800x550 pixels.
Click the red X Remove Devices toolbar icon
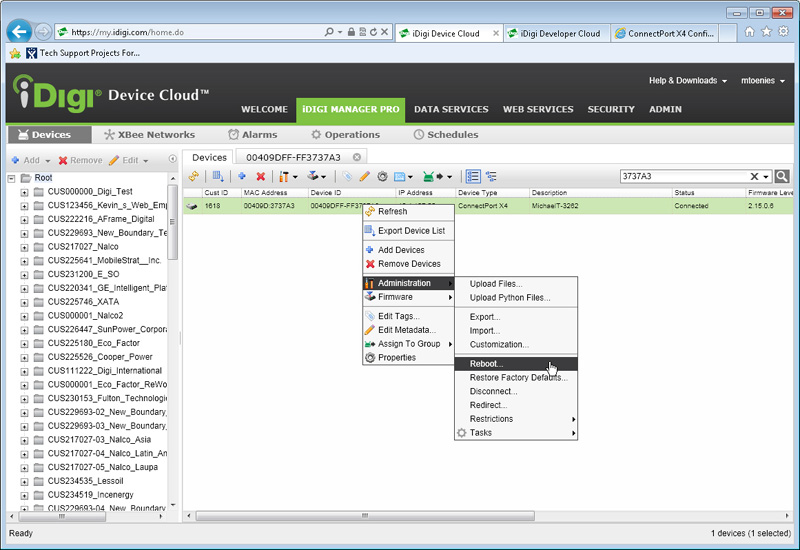coord(260,176)
